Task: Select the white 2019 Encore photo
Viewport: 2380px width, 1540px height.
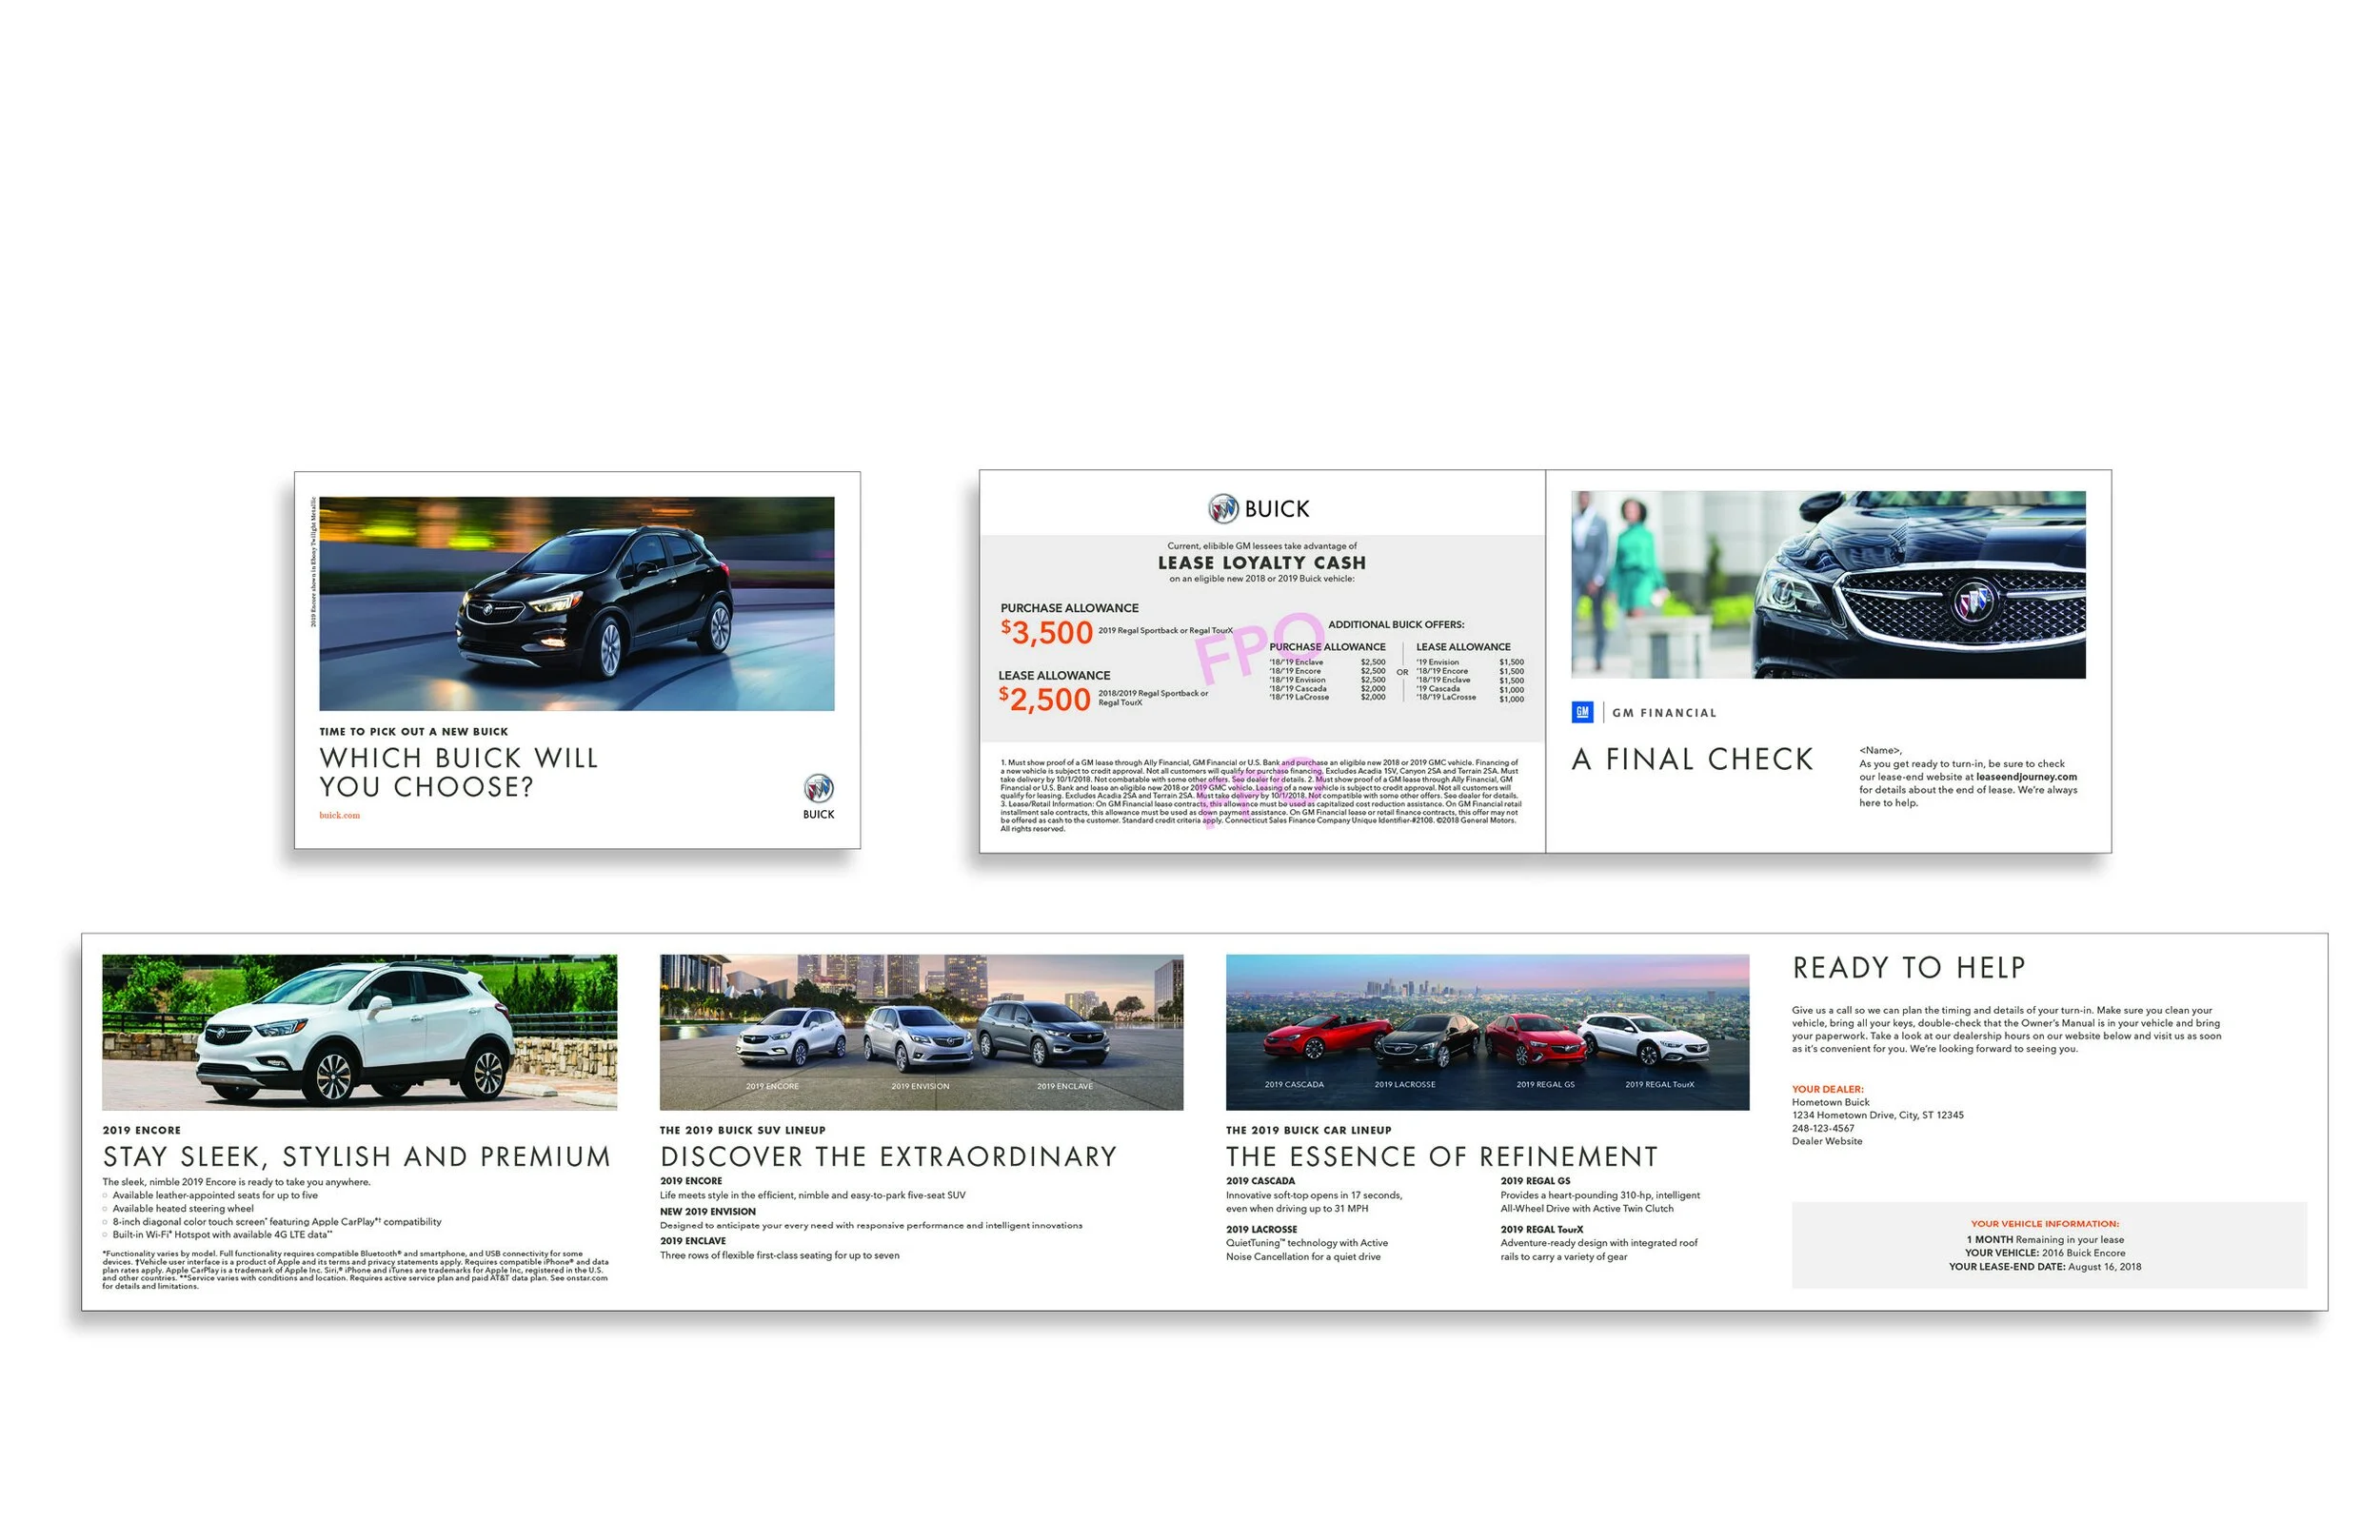Action: 359,1032
